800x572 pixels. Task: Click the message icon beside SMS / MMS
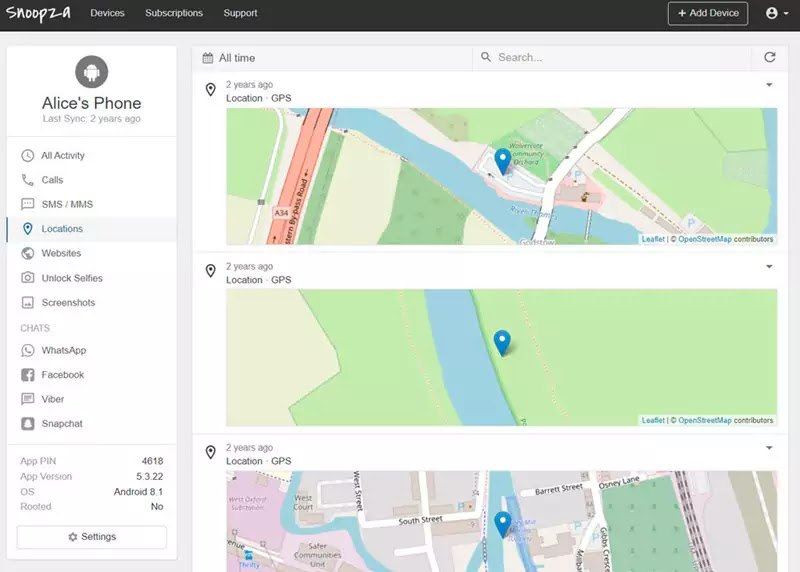pyautogui.click(x=28, y=205)
